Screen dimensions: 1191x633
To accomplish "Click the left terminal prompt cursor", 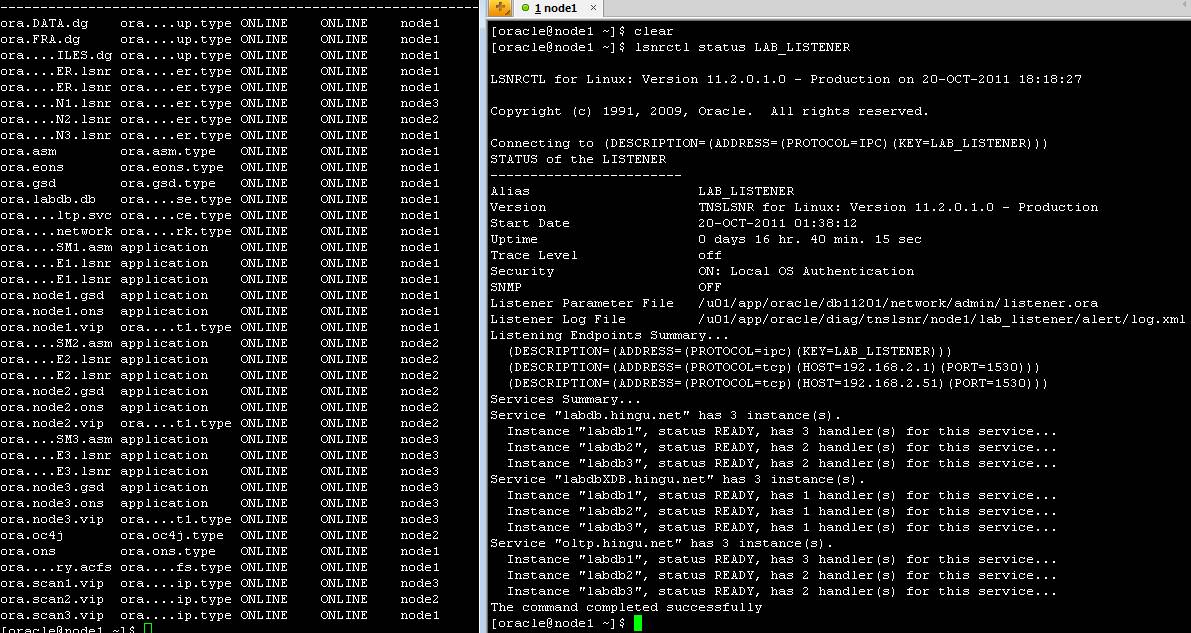I will tap(147, 629).
